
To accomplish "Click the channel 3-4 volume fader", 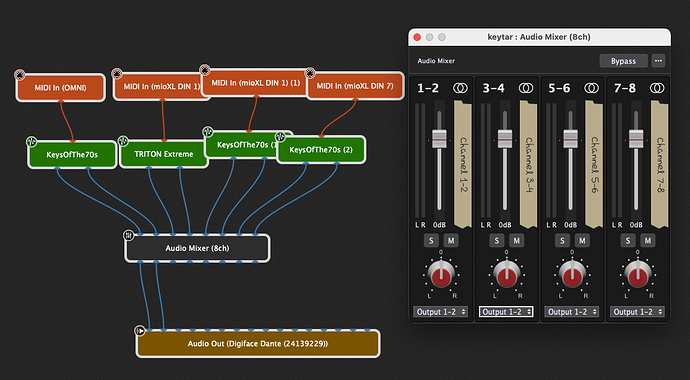I will [x=505, y=139].
